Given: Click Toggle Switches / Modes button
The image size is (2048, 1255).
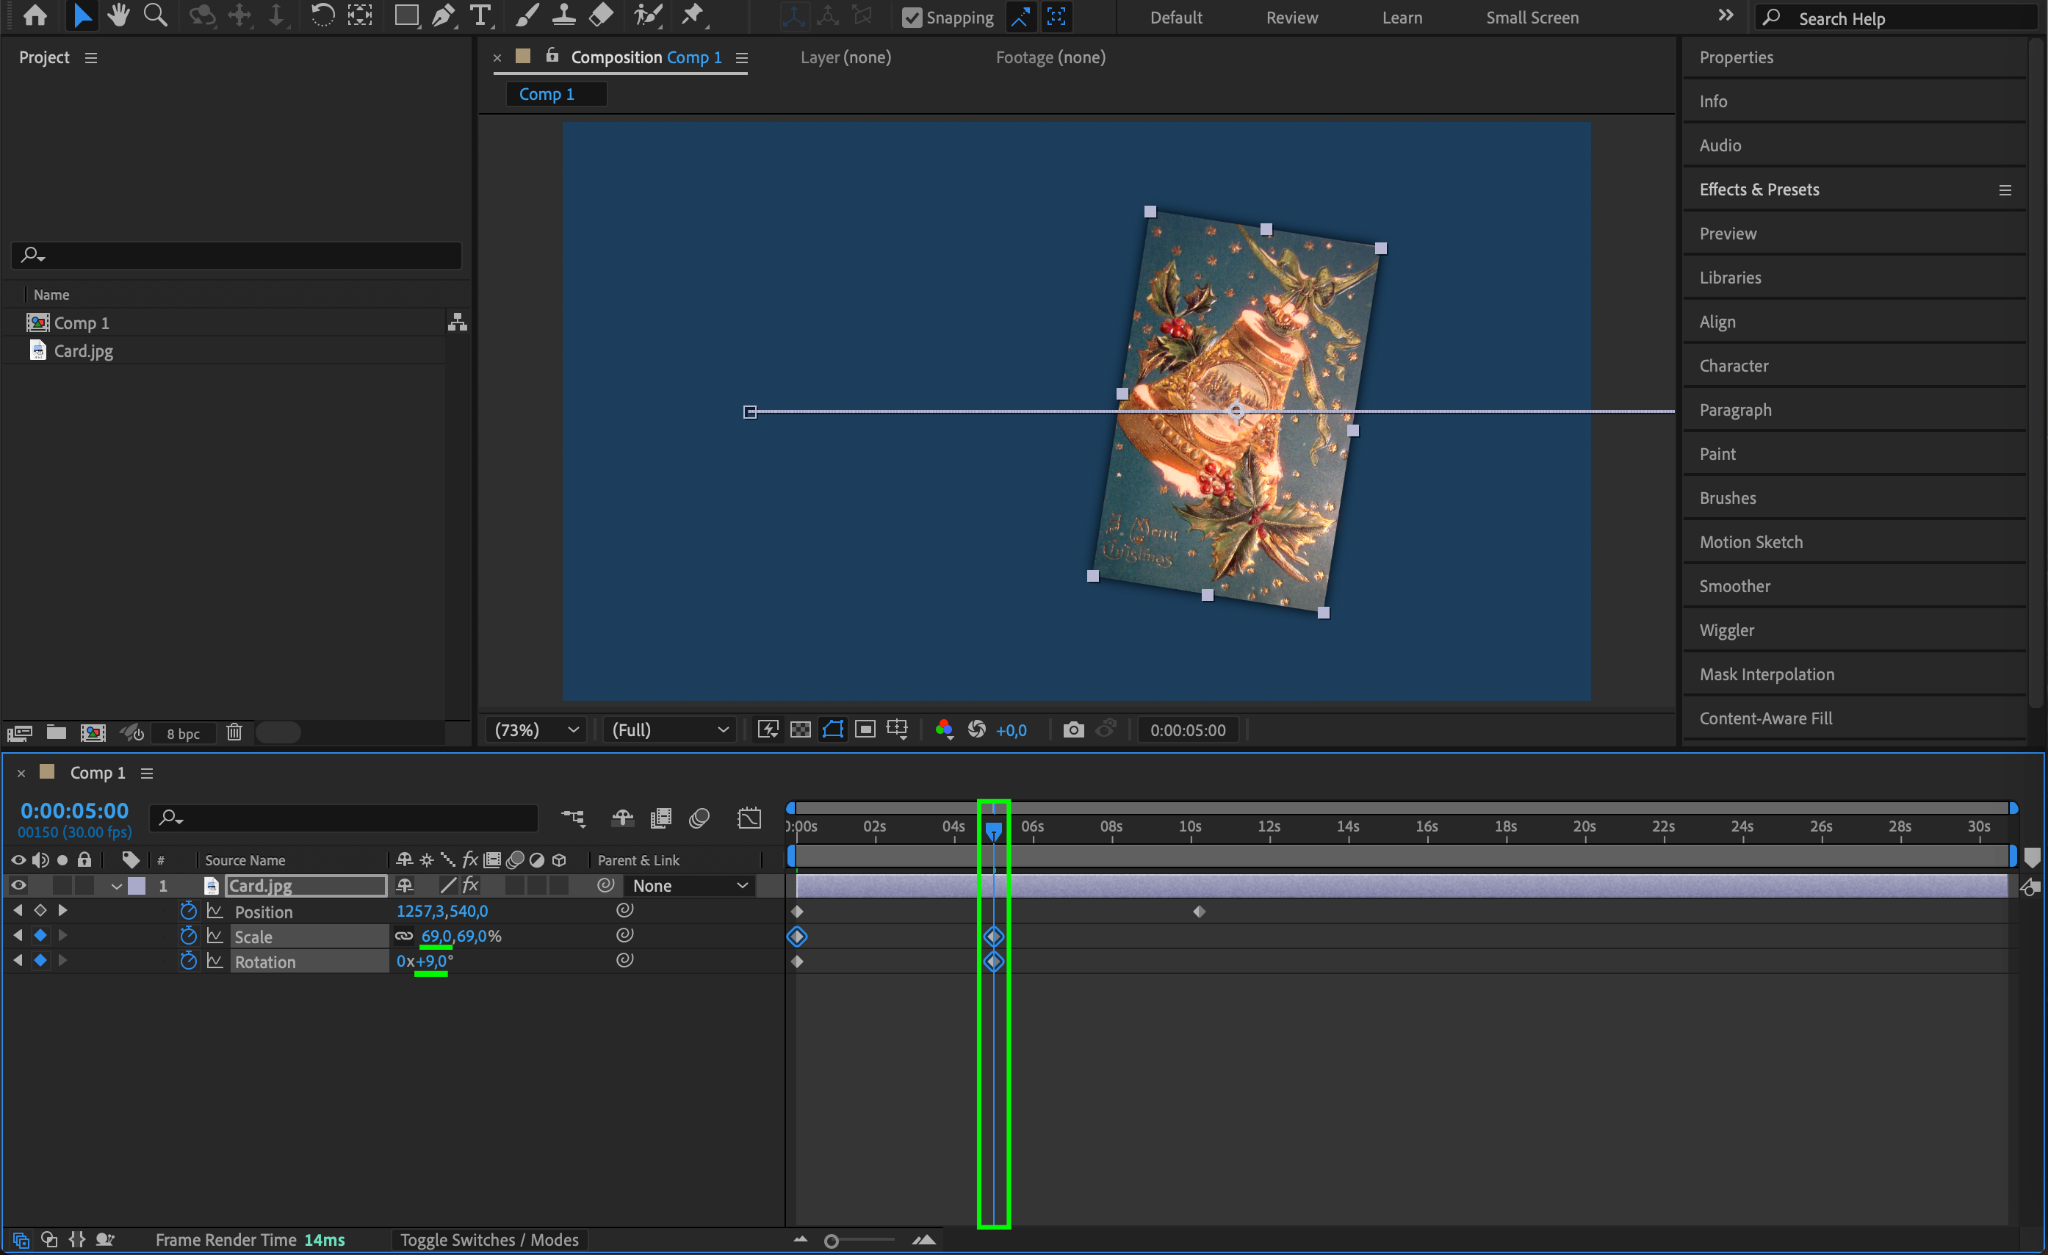Looking at the screenshot, I should 489,1240.
